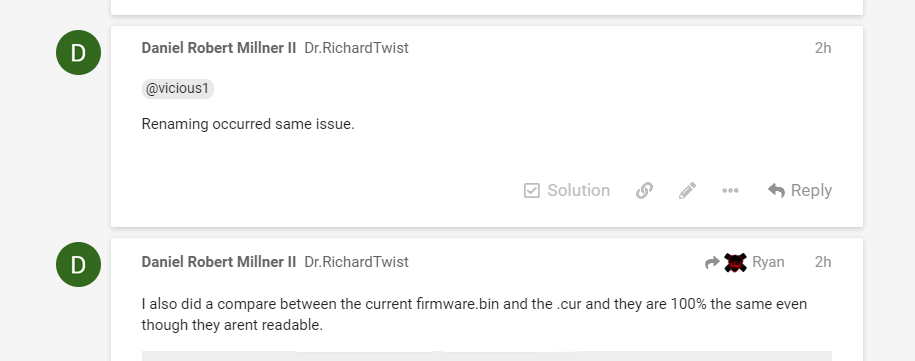Click the copy permalink chain icon
The width and height of the screenshot is (915, 361).
(644, 191)
